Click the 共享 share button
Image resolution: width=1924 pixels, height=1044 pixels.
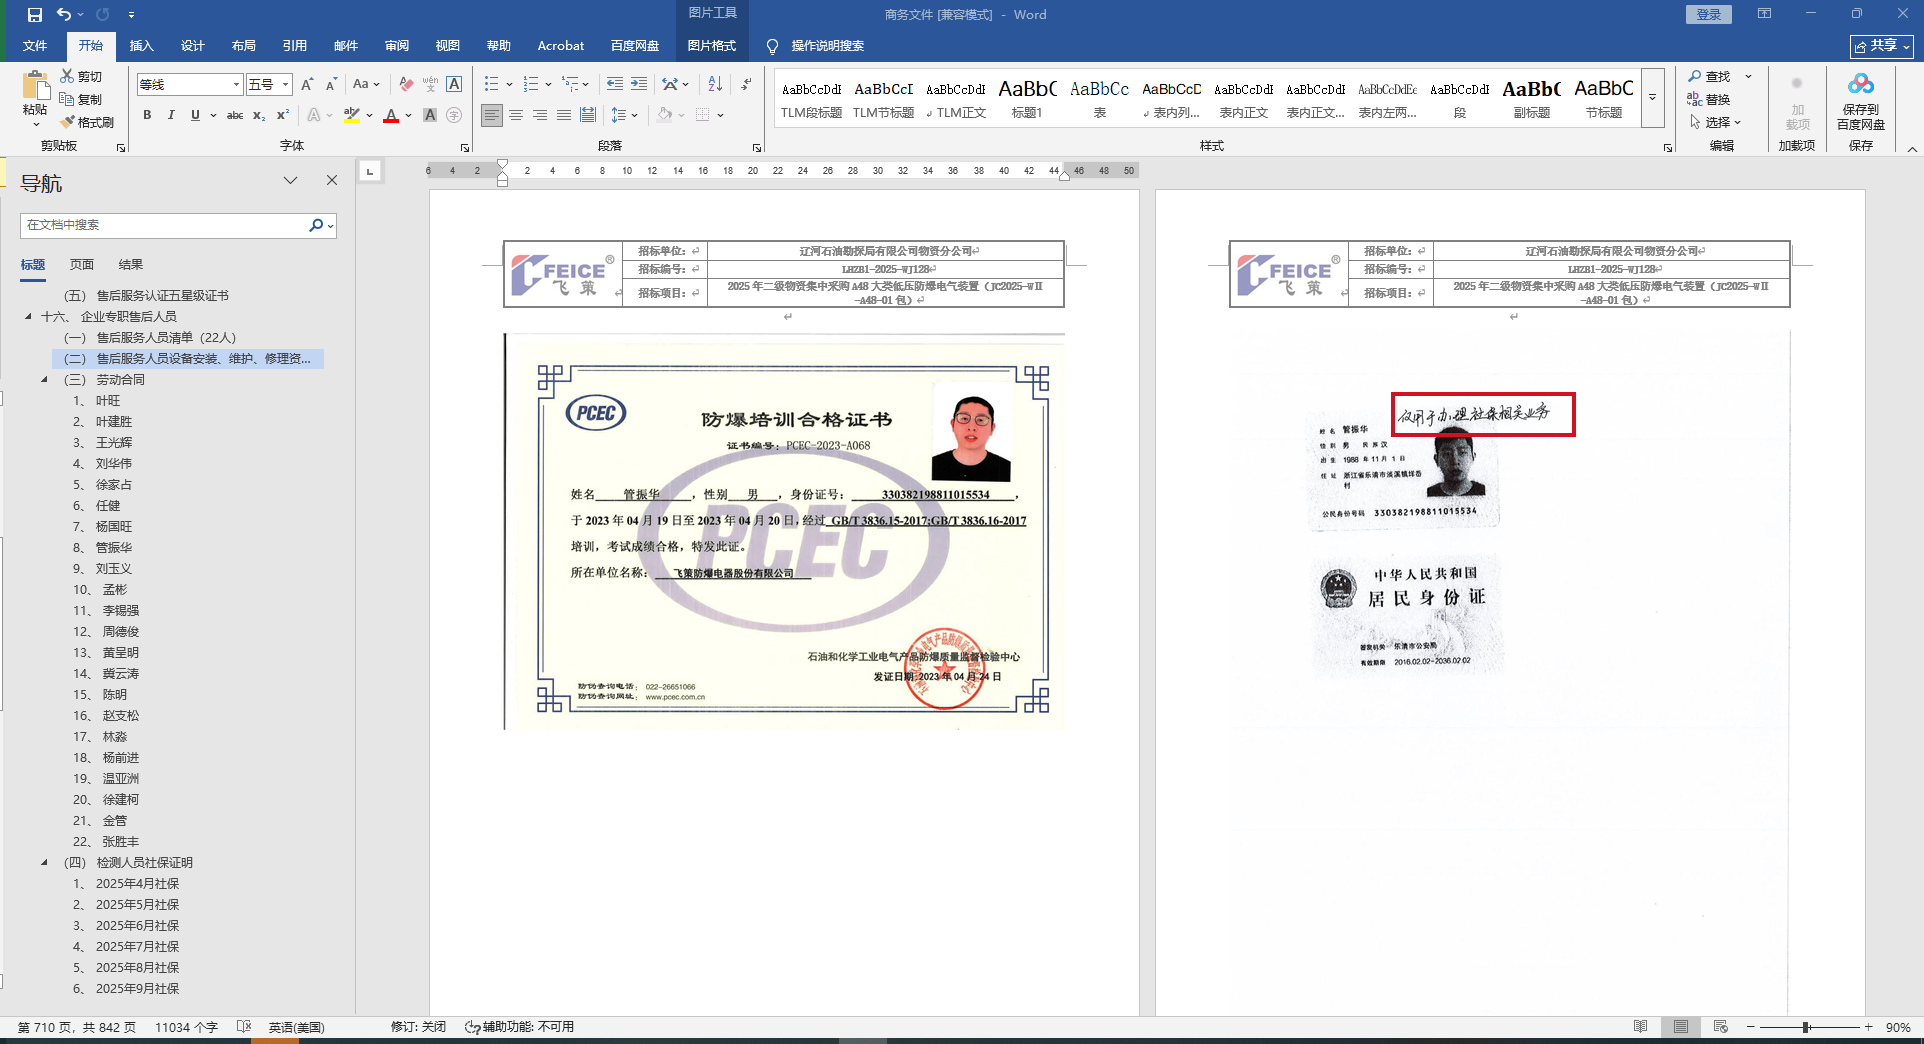tap(1882, 46)
